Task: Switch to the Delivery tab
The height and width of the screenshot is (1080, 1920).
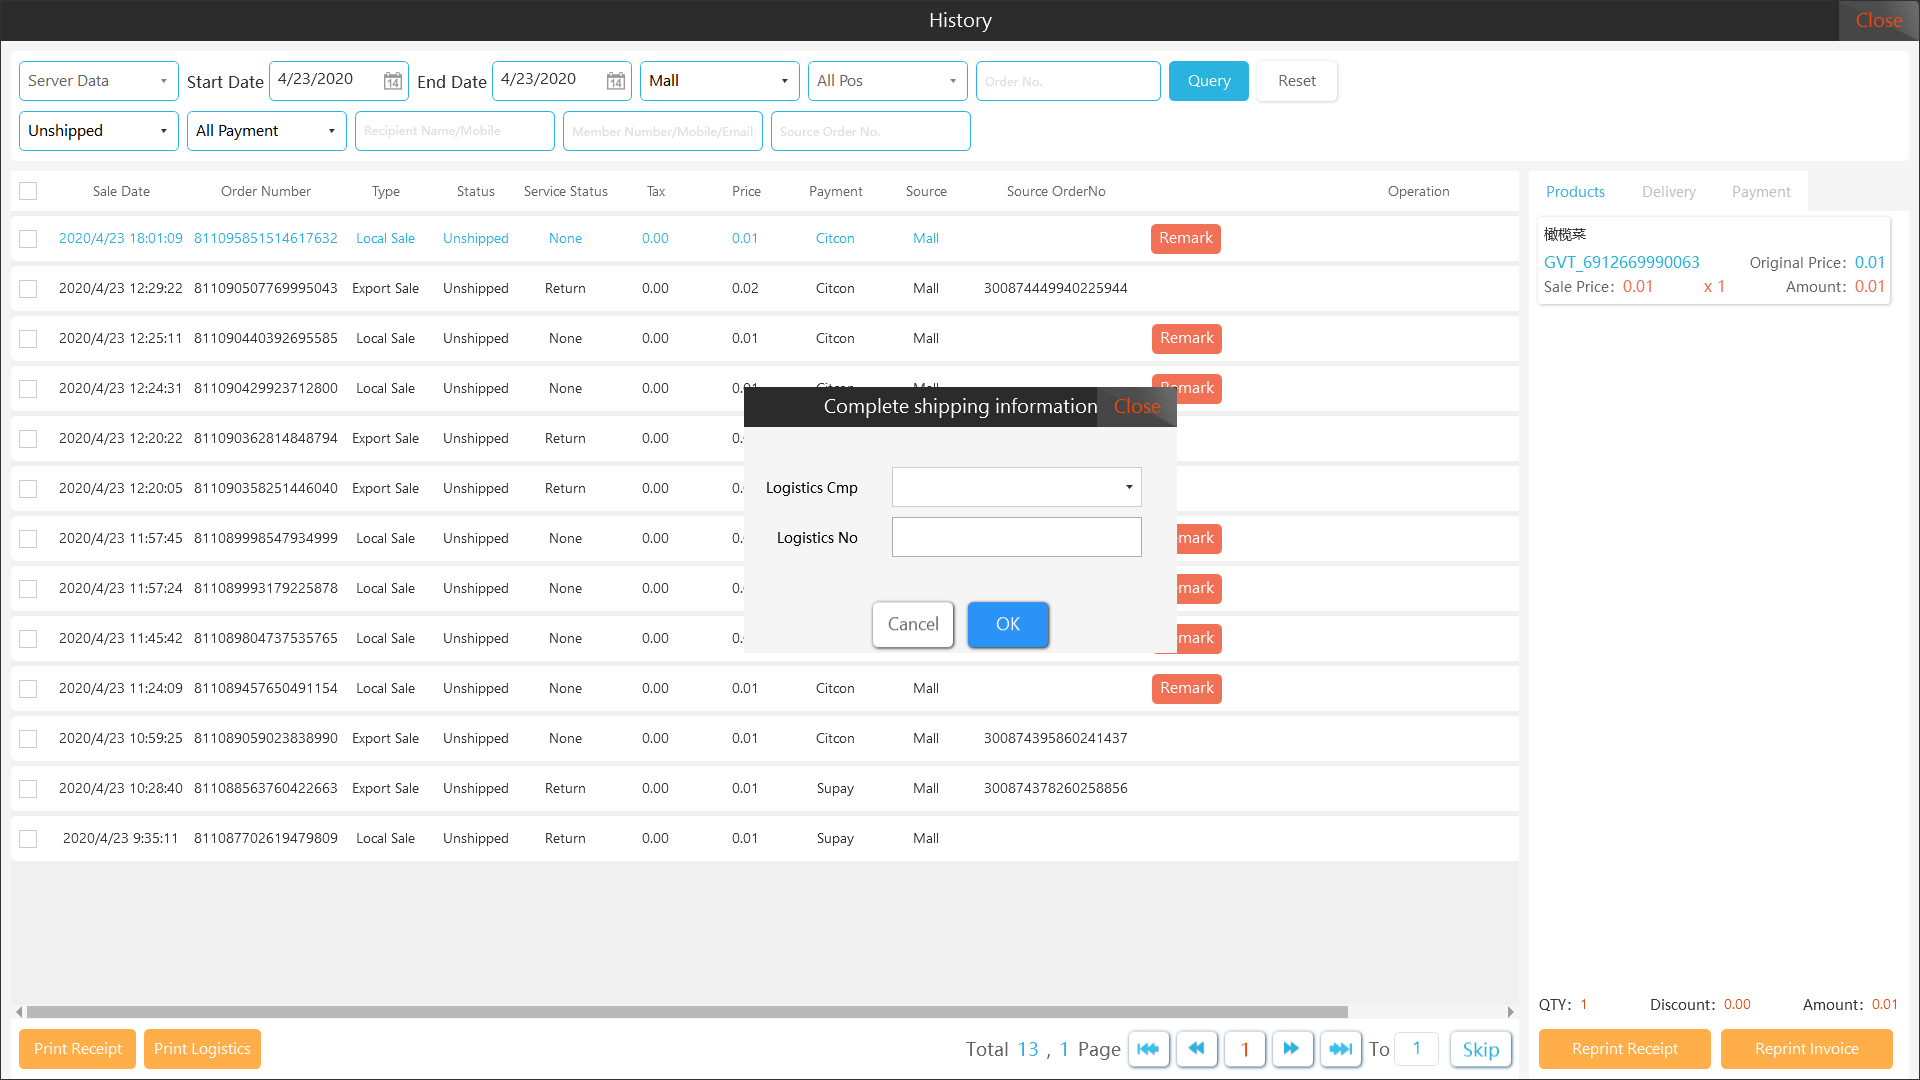Action: (1668, 192)
